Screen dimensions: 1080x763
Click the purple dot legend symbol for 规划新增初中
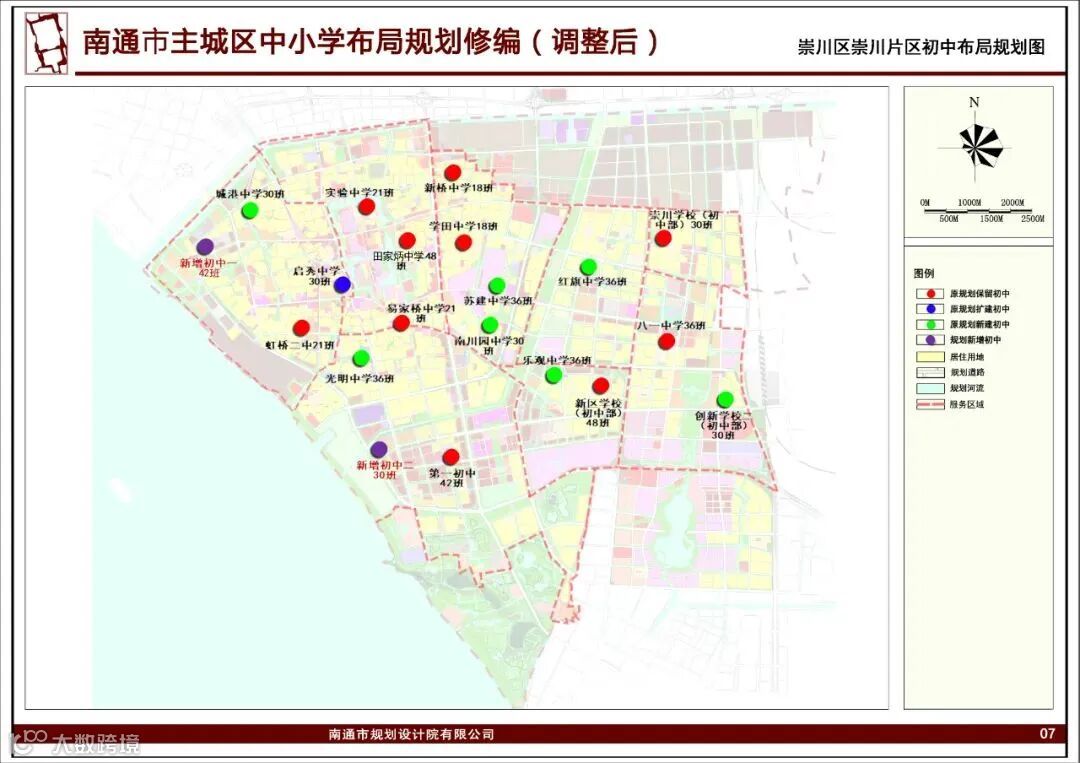pyautogui.click(x=930, y=340)
